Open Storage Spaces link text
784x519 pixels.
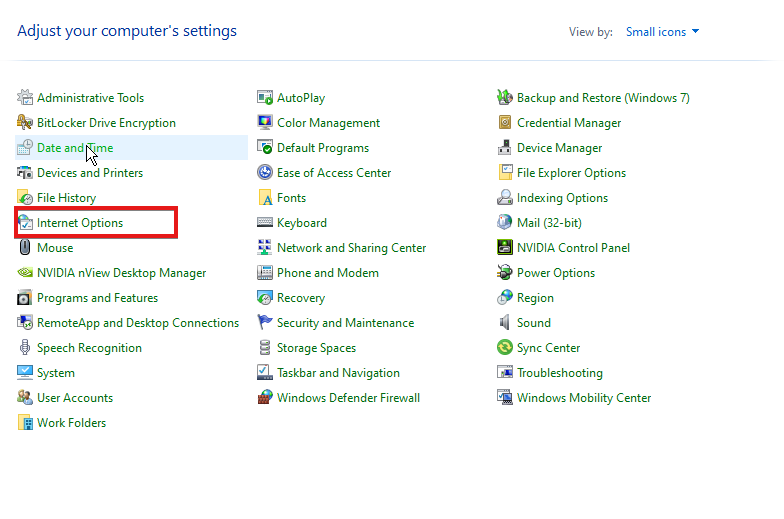point(316,348)
